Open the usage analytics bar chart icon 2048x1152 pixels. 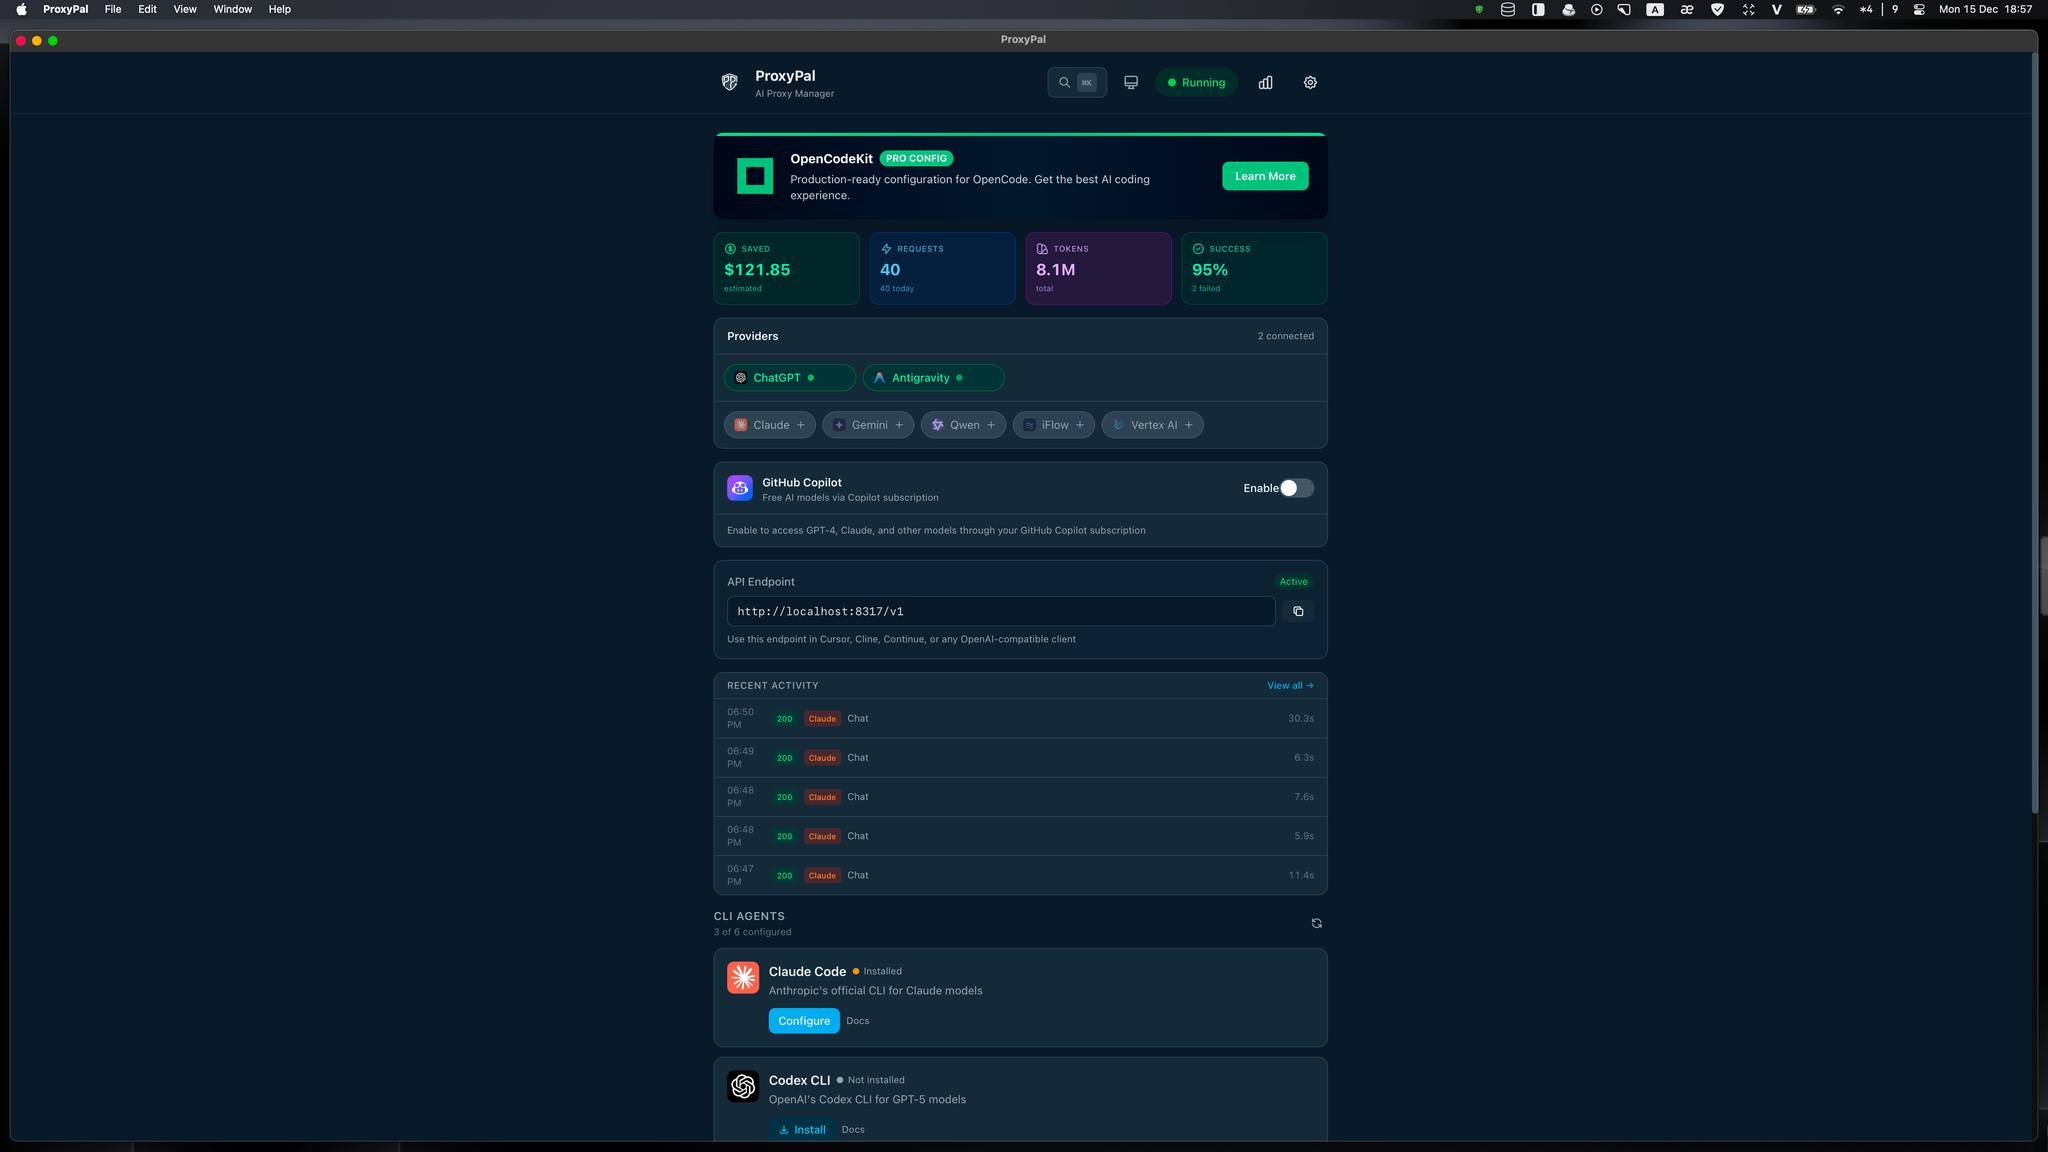(x=1265, y=83)
